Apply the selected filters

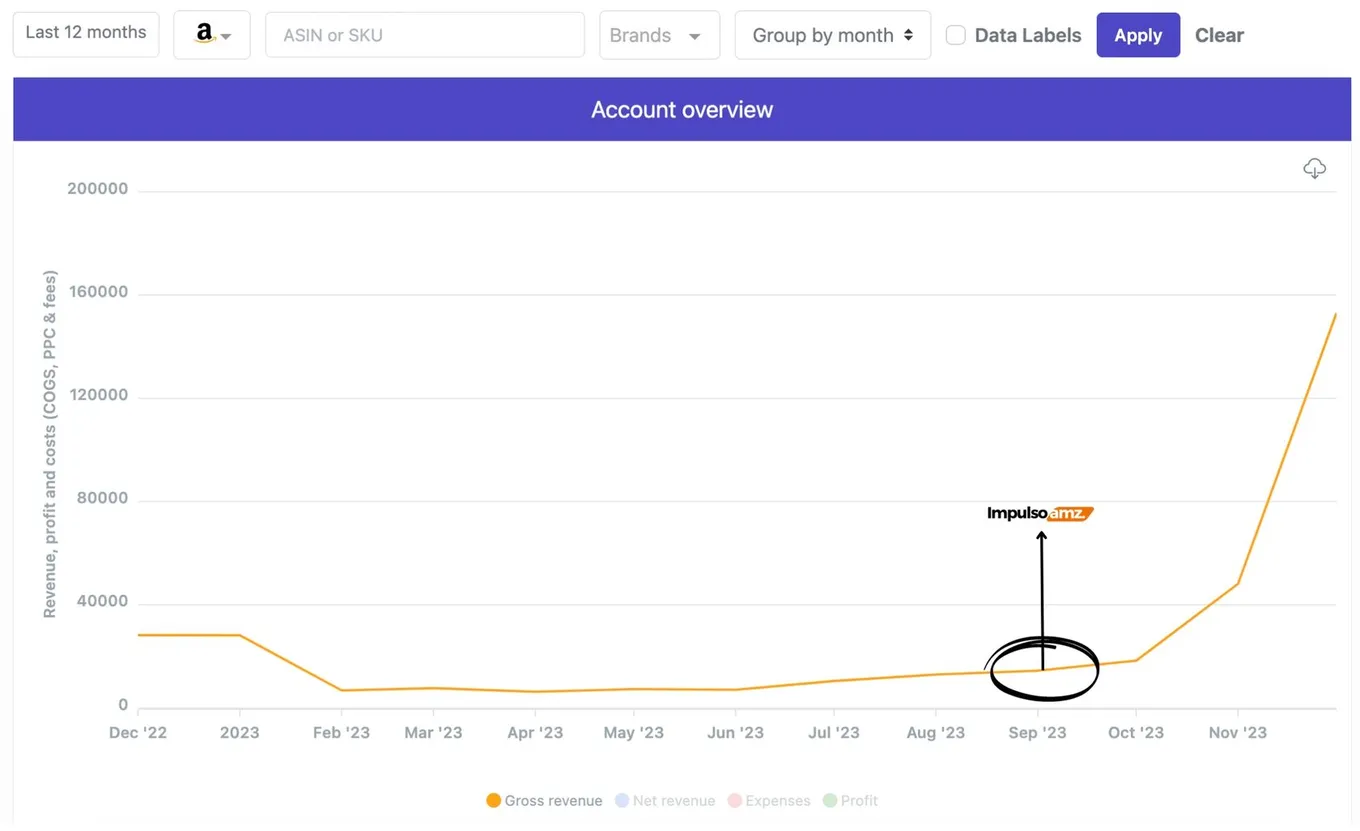(x=1138, y=35)
